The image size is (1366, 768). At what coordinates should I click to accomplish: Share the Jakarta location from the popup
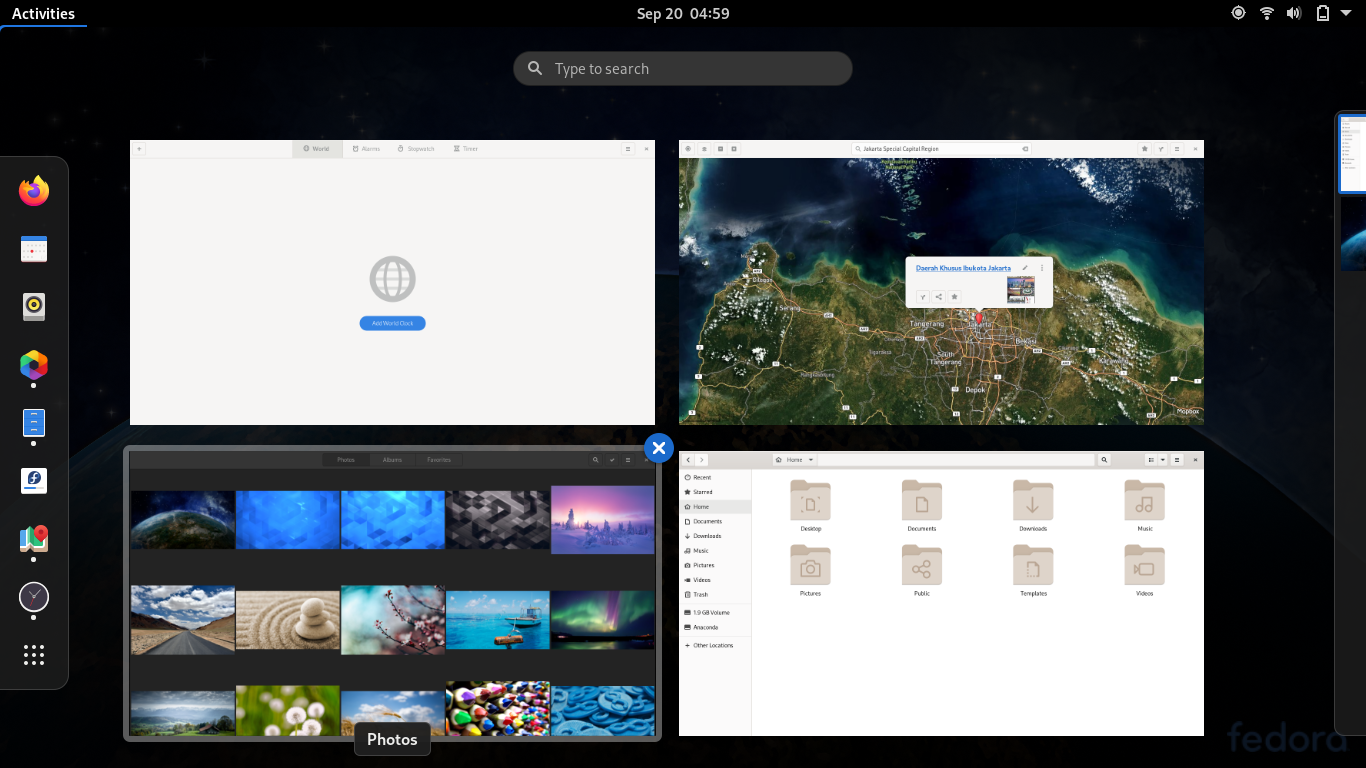click(x=938, y=297)
